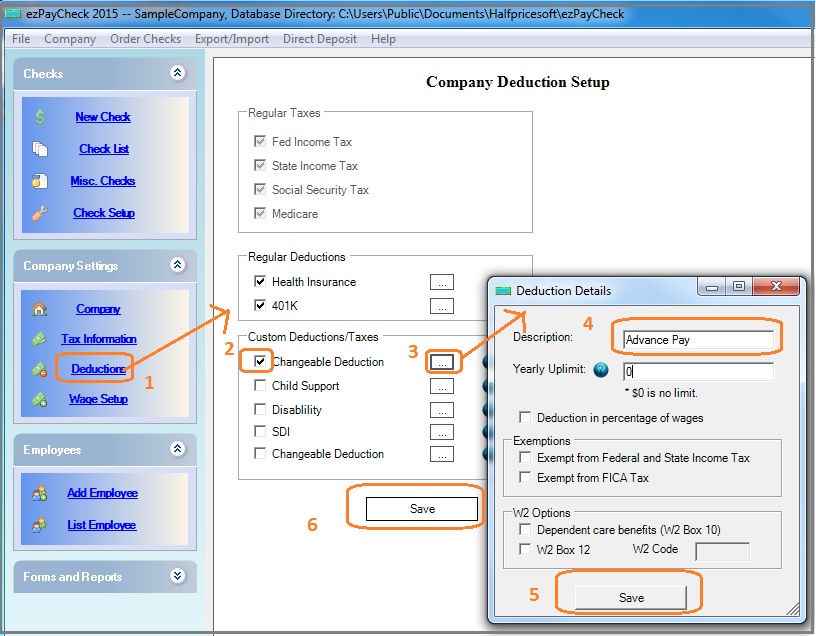Click the Check Setup wrench icon
This screenshot has height=636, width=816.
click(40, 213)
